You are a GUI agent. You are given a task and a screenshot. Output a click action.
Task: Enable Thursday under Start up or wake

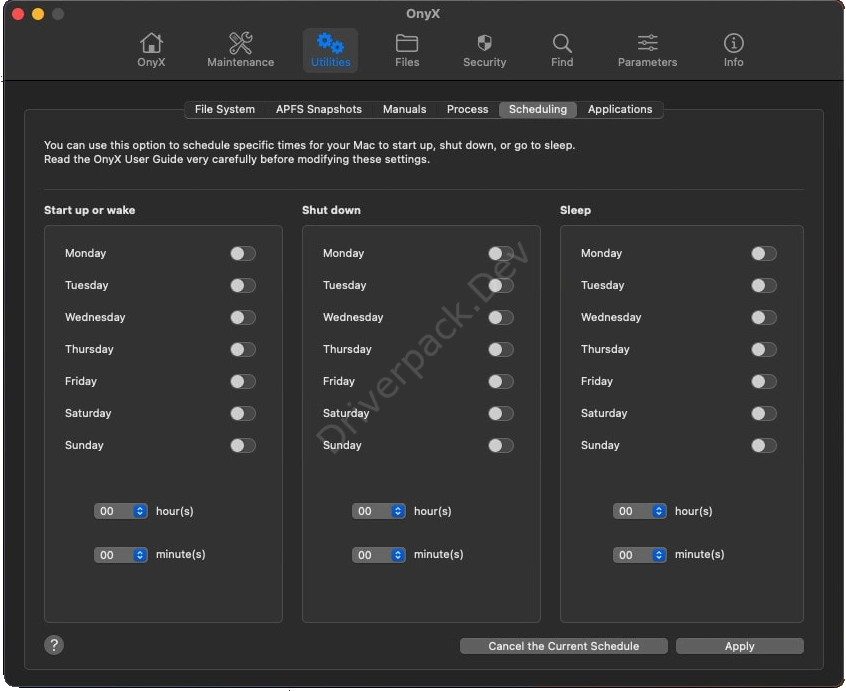point(243,350)
